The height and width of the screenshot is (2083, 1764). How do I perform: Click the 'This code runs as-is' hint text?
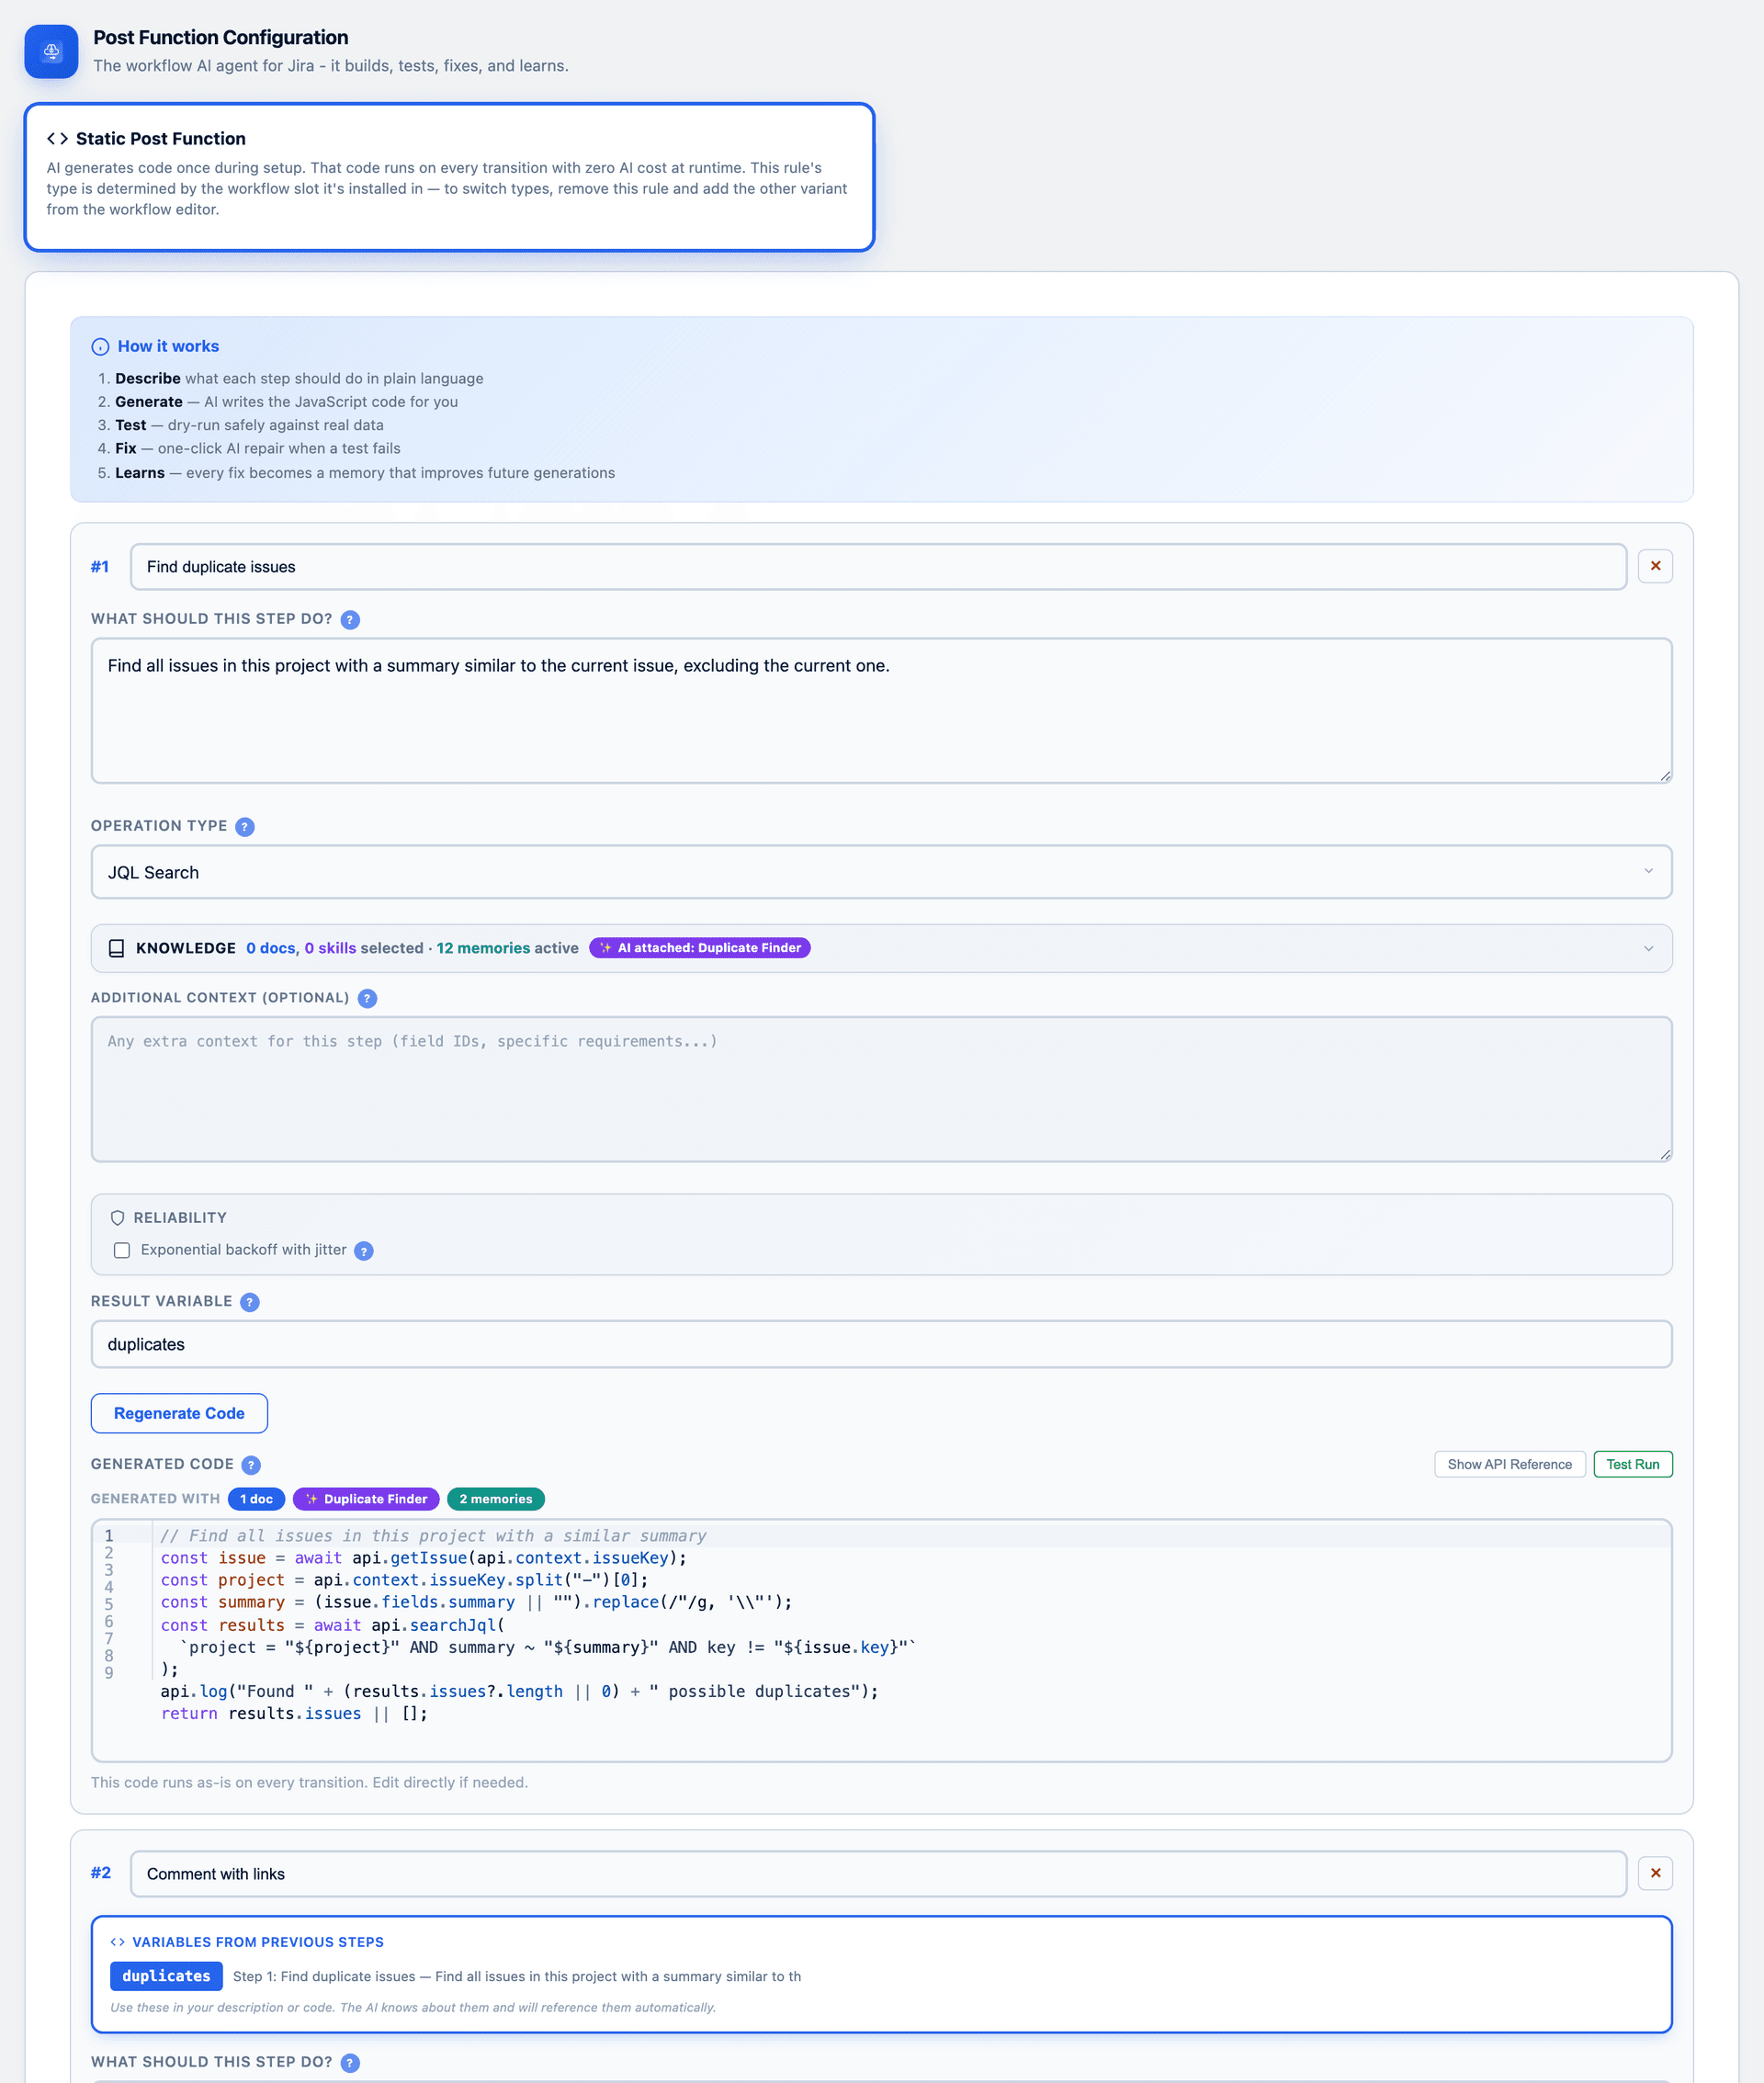pyautogui.click(x=309, y=1782)
